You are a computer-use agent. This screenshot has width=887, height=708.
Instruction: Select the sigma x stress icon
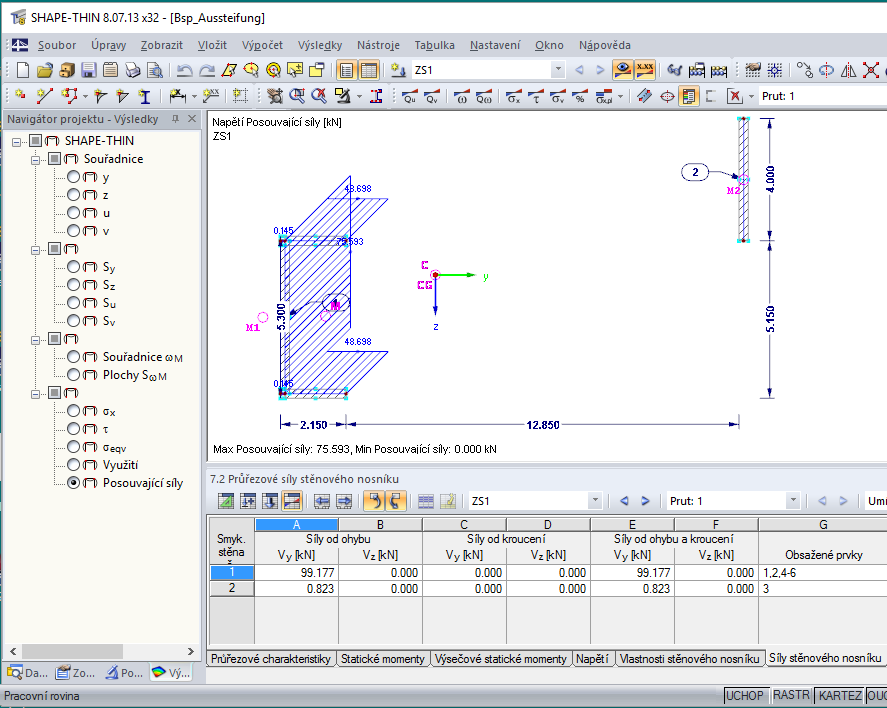point(513,97)
